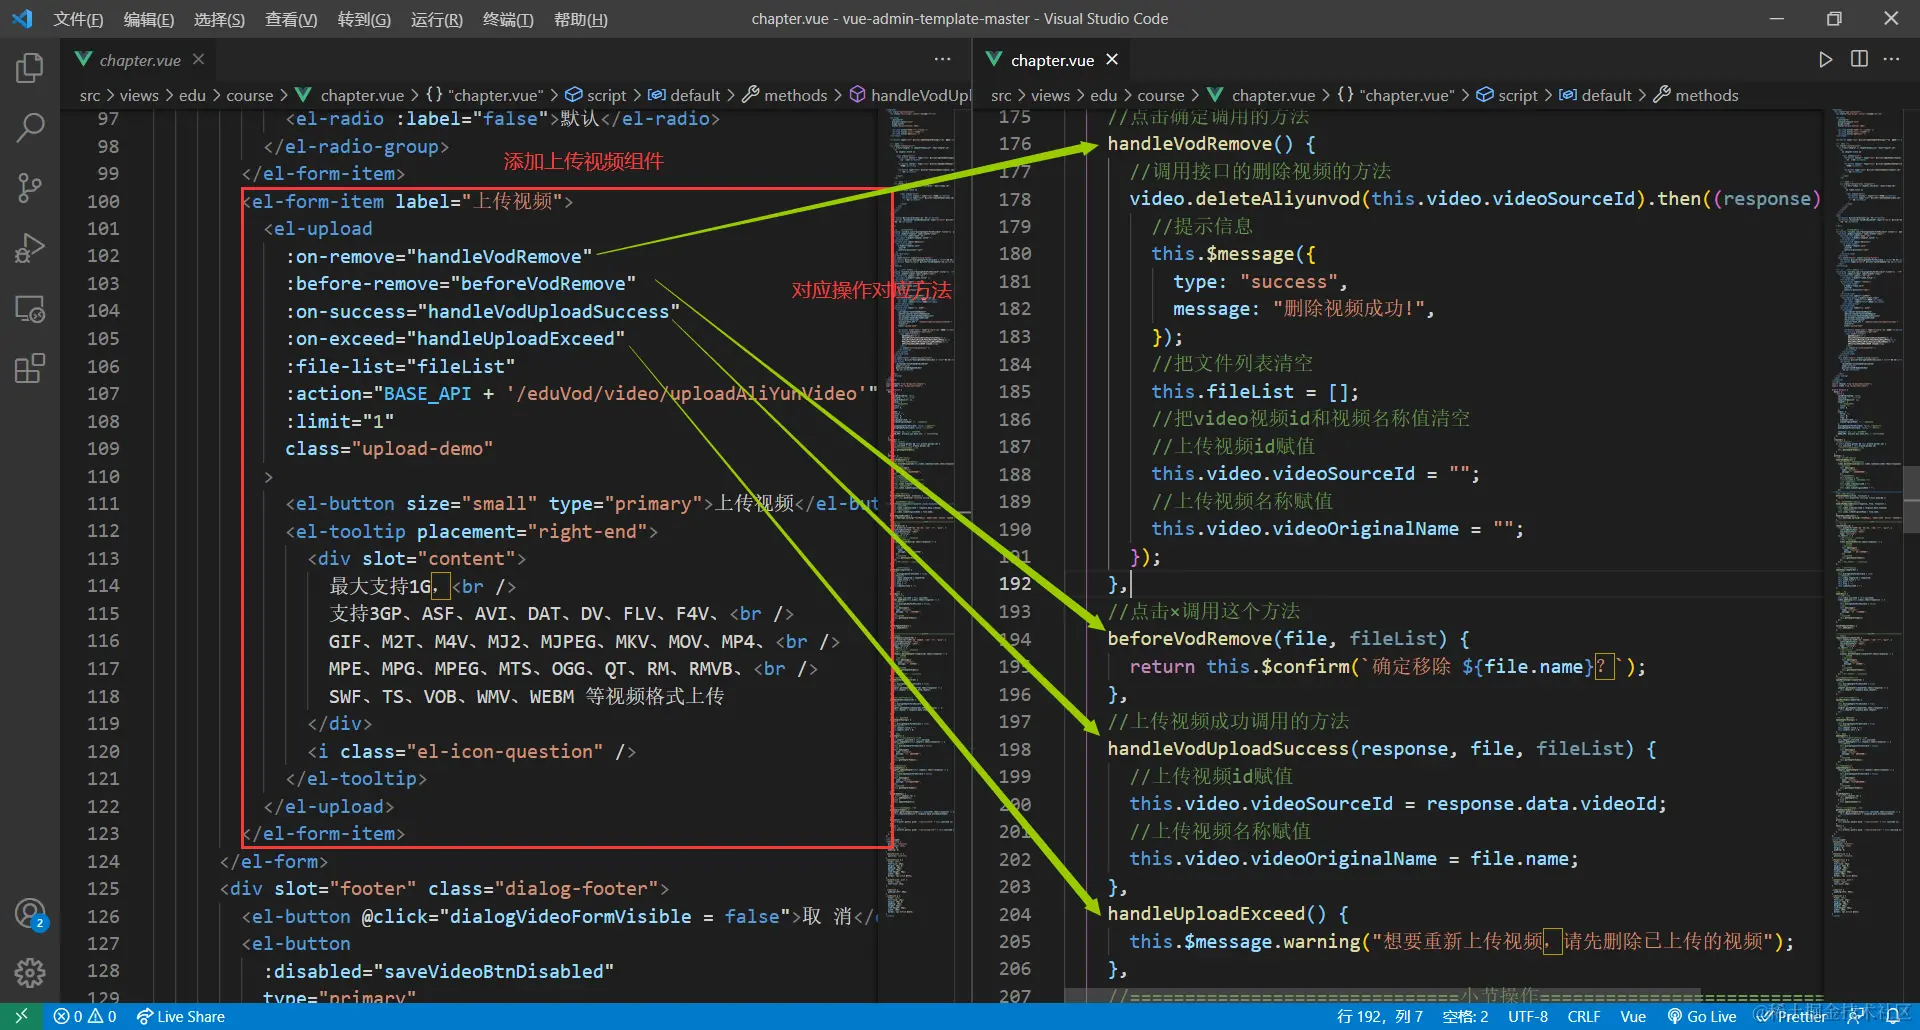Change indentation via 空格: 2
Viewport: 1920px width, 1030px height.
(x=1465, y=1016)
